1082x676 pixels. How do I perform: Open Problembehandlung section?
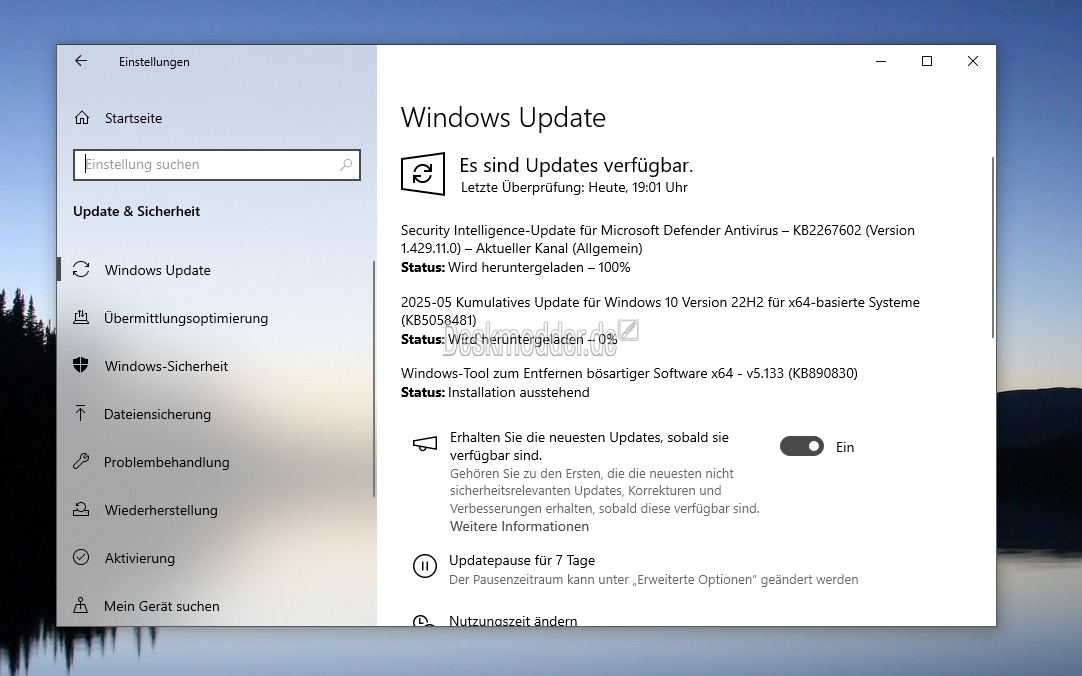pyautogui.click(x=166, y=462)
